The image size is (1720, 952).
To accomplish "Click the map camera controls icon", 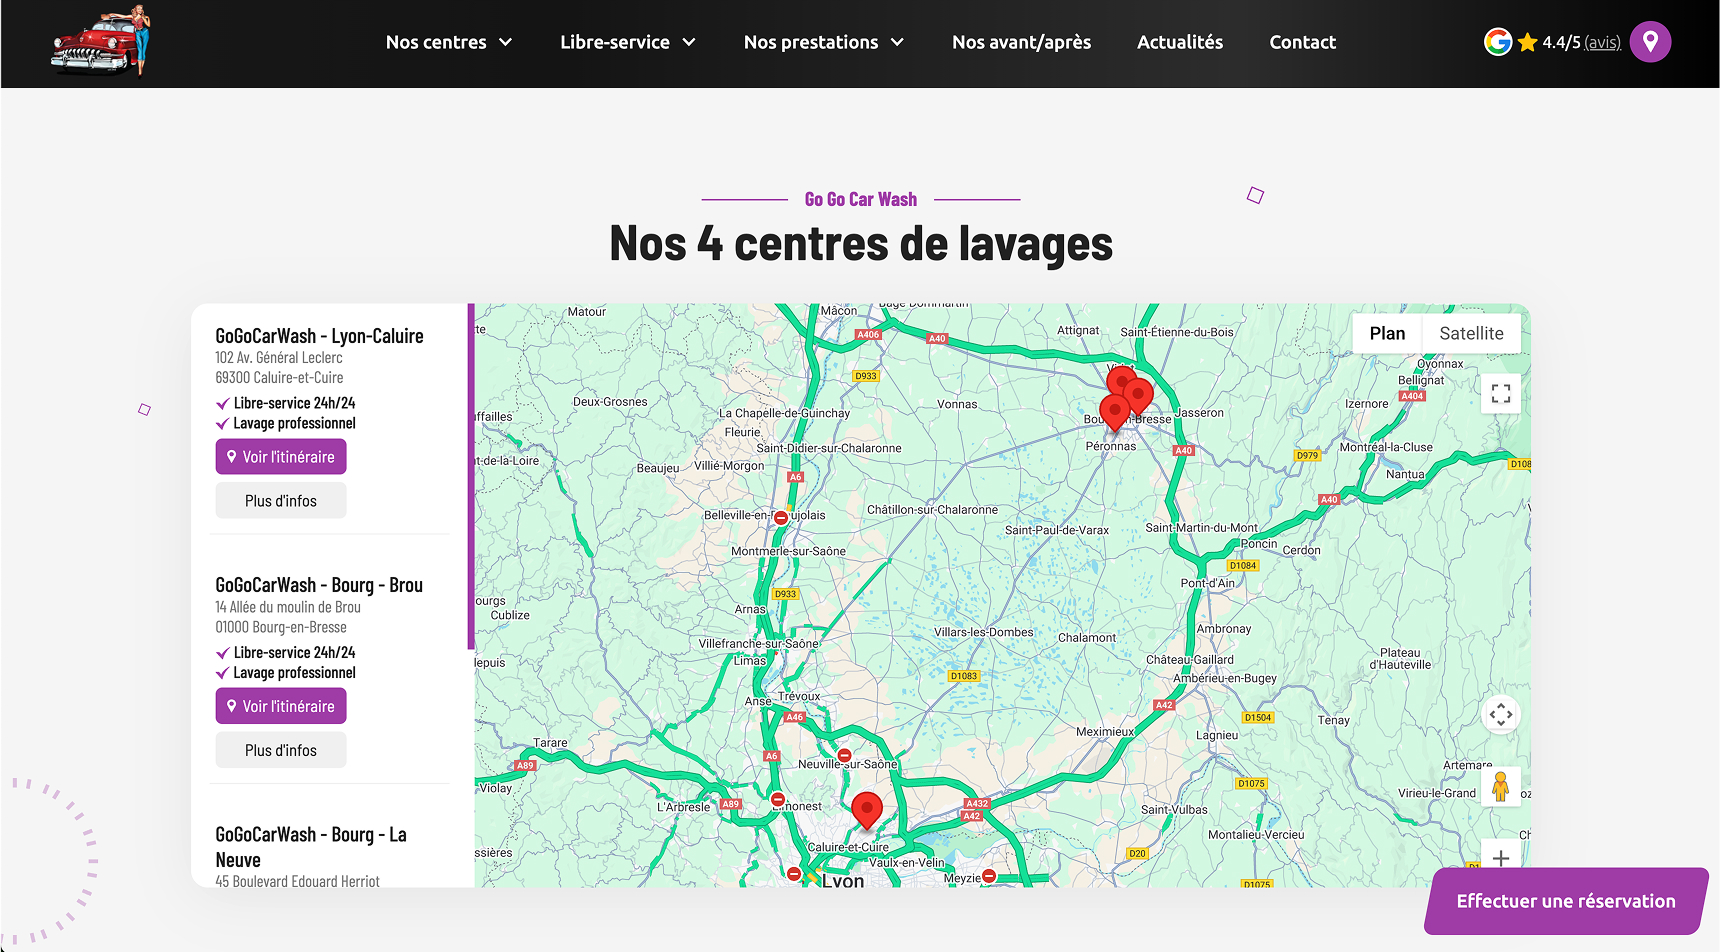I will pyautogui.click(x=1500, y=714).
